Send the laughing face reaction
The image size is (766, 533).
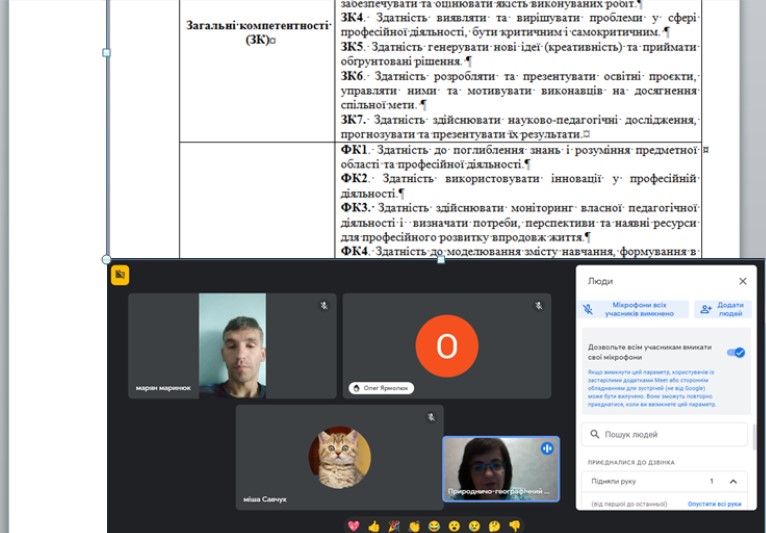(x=434, y=526)
